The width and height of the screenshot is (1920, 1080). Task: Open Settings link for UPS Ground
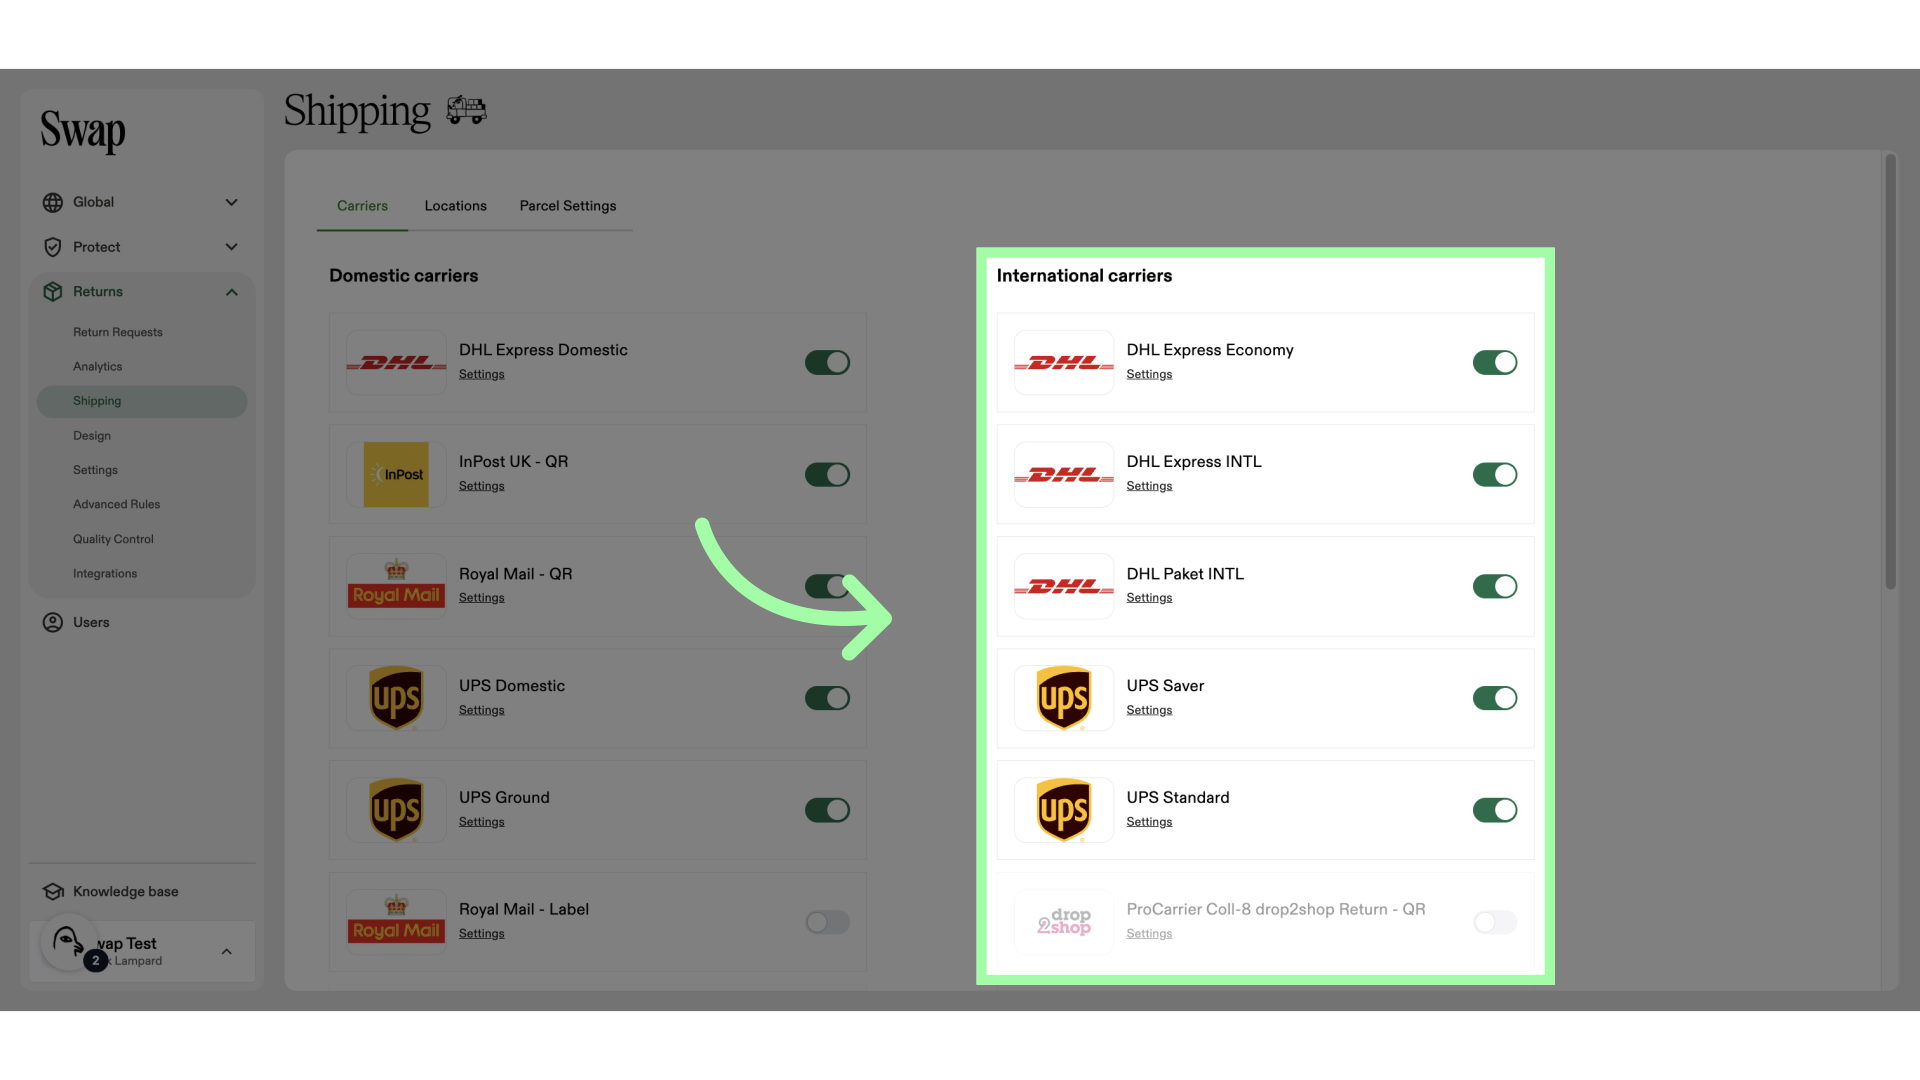point(482,822)
